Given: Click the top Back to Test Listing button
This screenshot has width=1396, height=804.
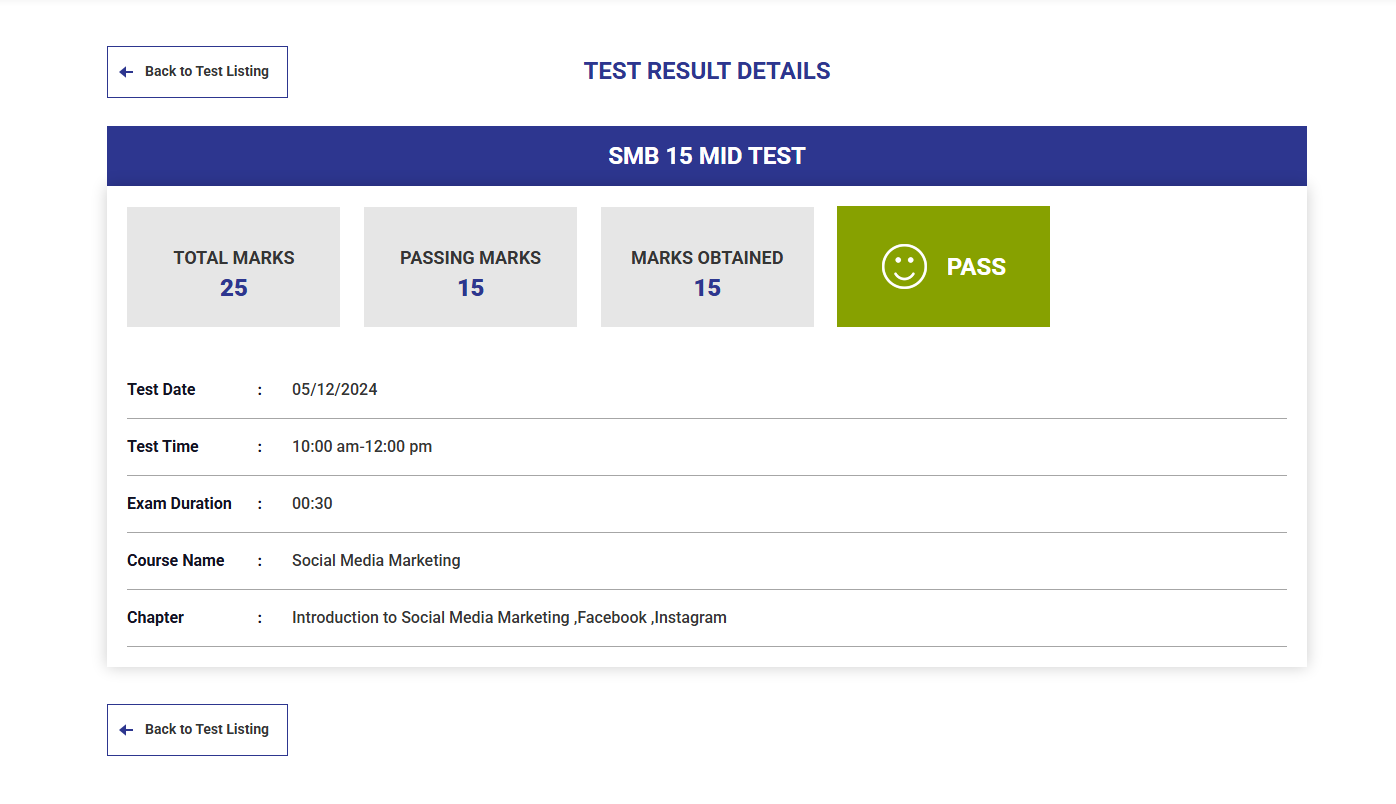Looking at the screenshot, I should [x=197, y=72].
